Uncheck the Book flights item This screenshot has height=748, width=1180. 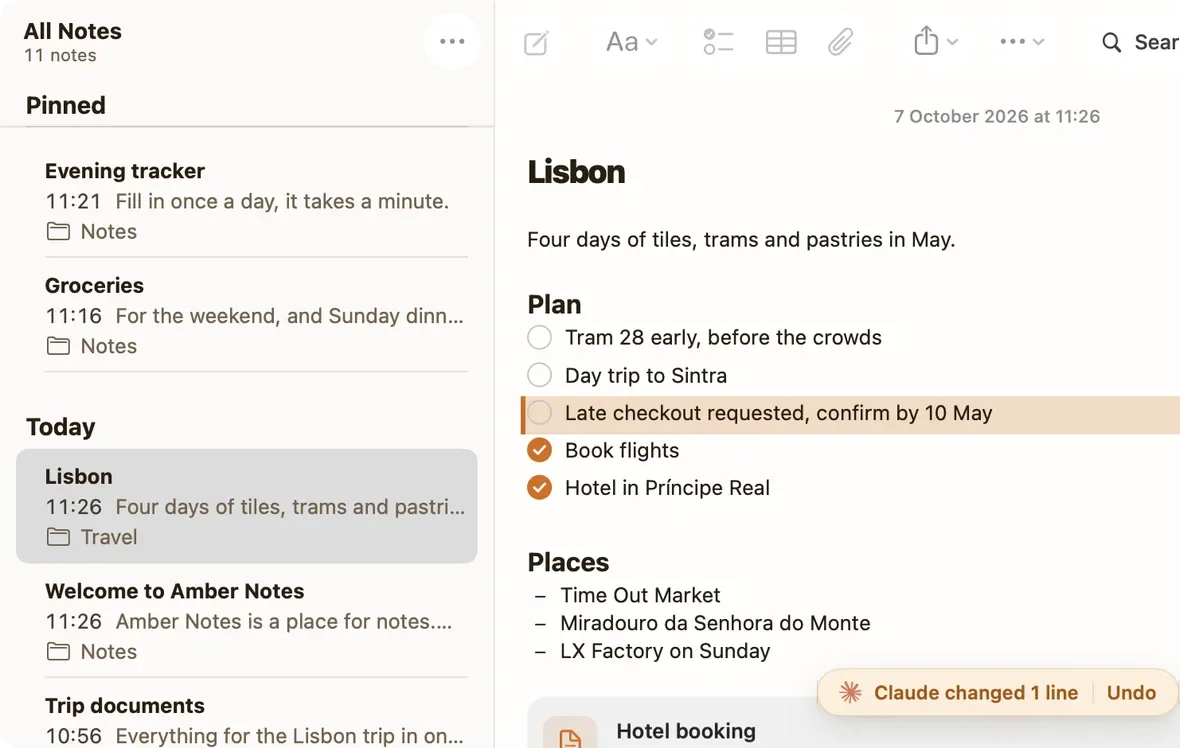(540, 450)
